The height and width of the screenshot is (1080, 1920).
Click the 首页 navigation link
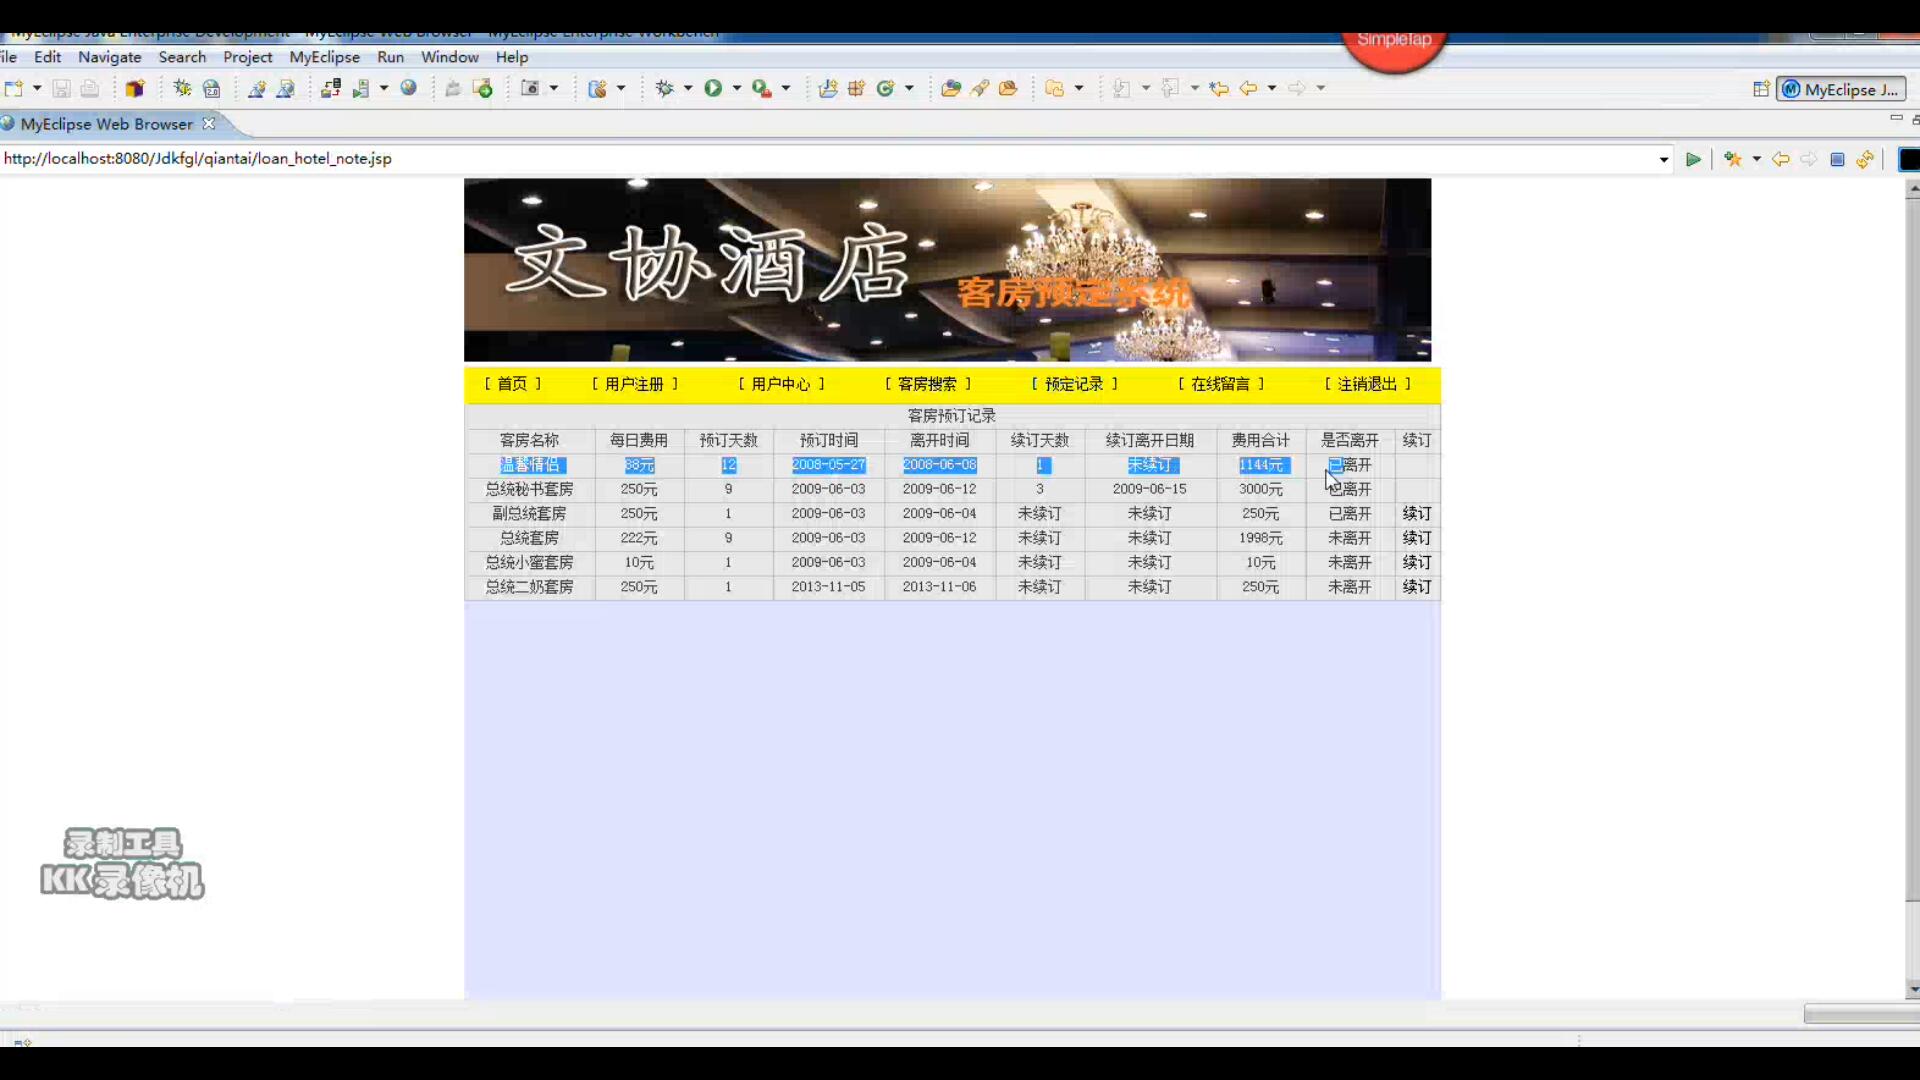tap(513, 384)
